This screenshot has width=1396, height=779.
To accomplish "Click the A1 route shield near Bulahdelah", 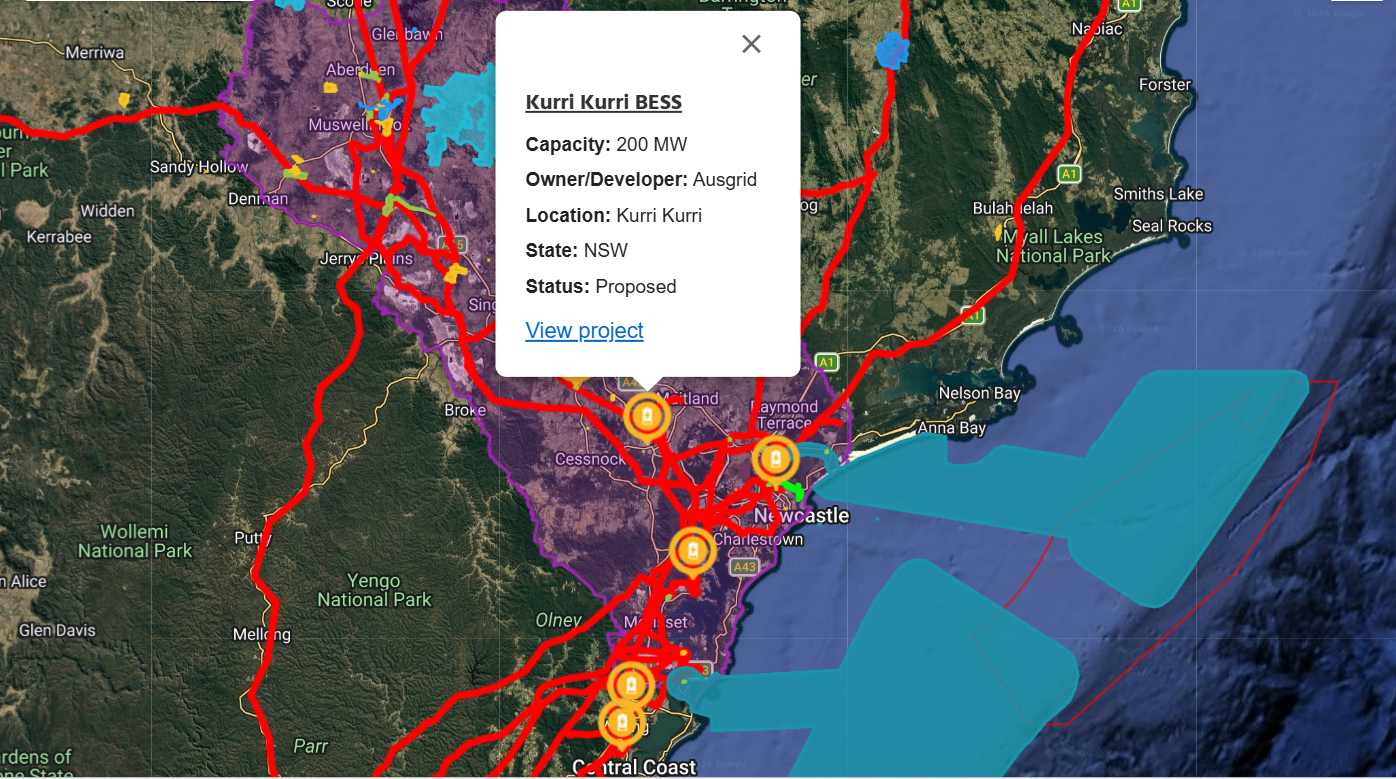I will tap(1067, 174).
